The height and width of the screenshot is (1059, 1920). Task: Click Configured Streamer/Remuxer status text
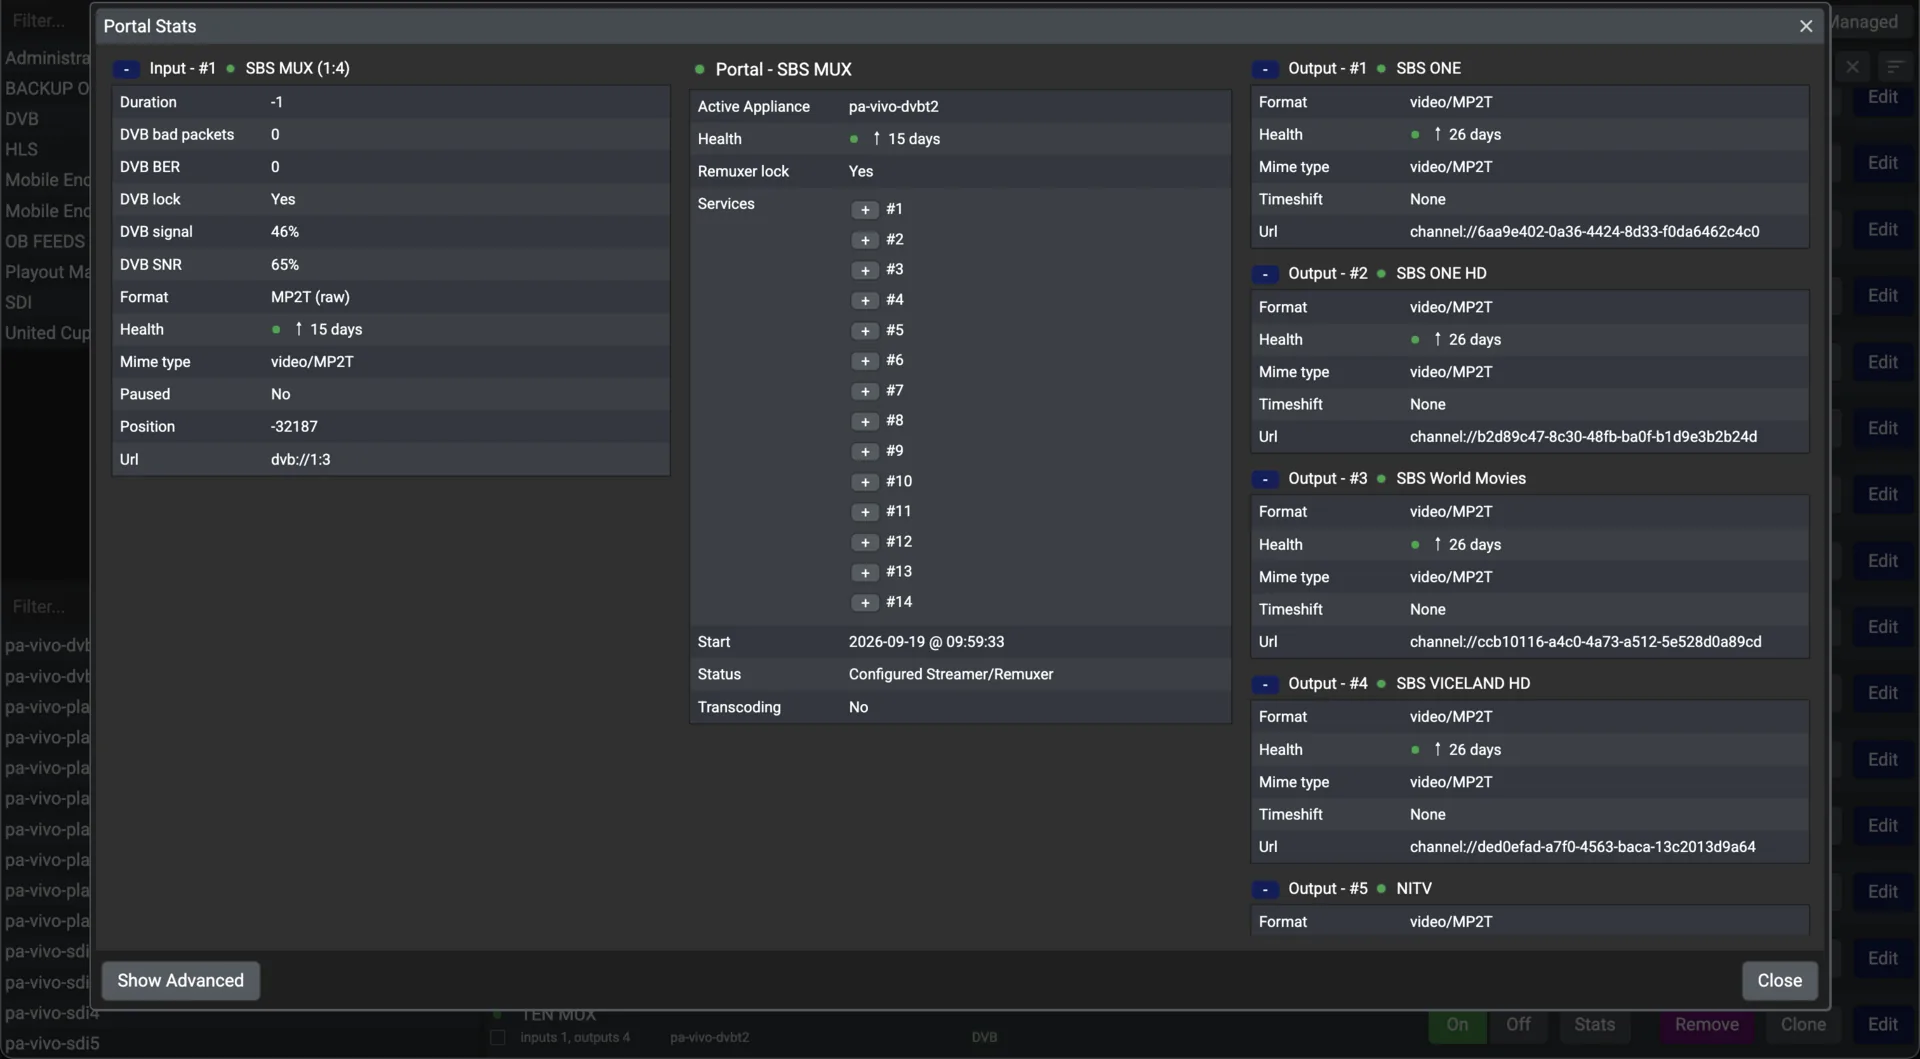pos(950,675)
